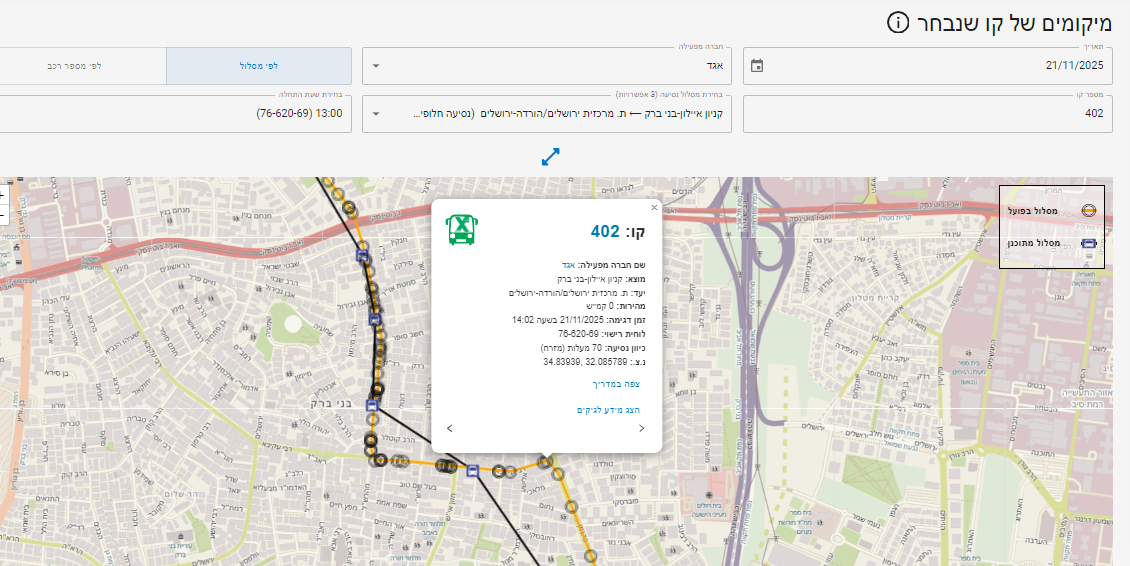Click the planned route legend bus icon
This screenshot has height=566, width=1130.
point(1089,243)
